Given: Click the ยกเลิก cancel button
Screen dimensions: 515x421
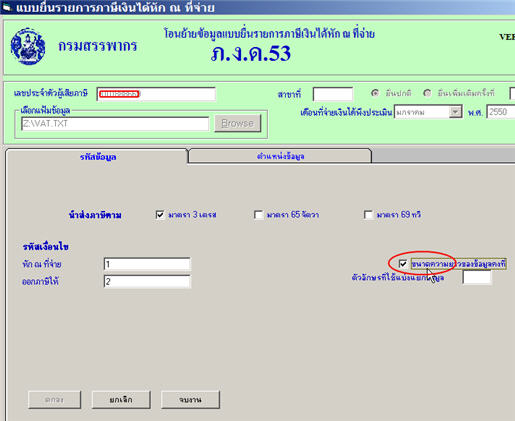Looking at the screenshot, I should click(121, 399).
